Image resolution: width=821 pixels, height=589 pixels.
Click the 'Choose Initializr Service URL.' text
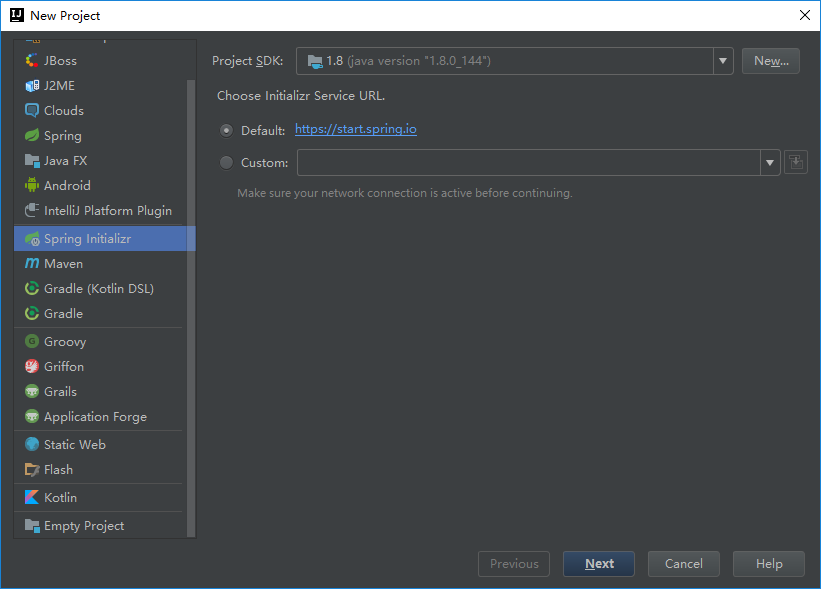pyautogui.click(x=301, y=96)
